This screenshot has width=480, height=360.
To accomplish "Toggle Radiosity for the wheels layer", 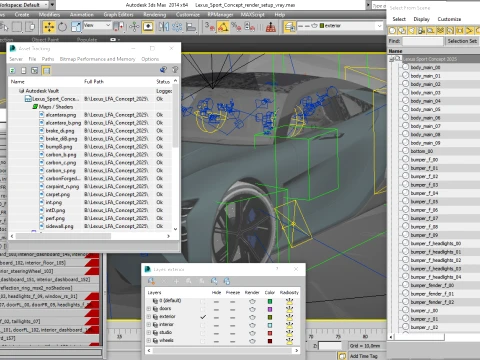I will click(x=289, y=341).
